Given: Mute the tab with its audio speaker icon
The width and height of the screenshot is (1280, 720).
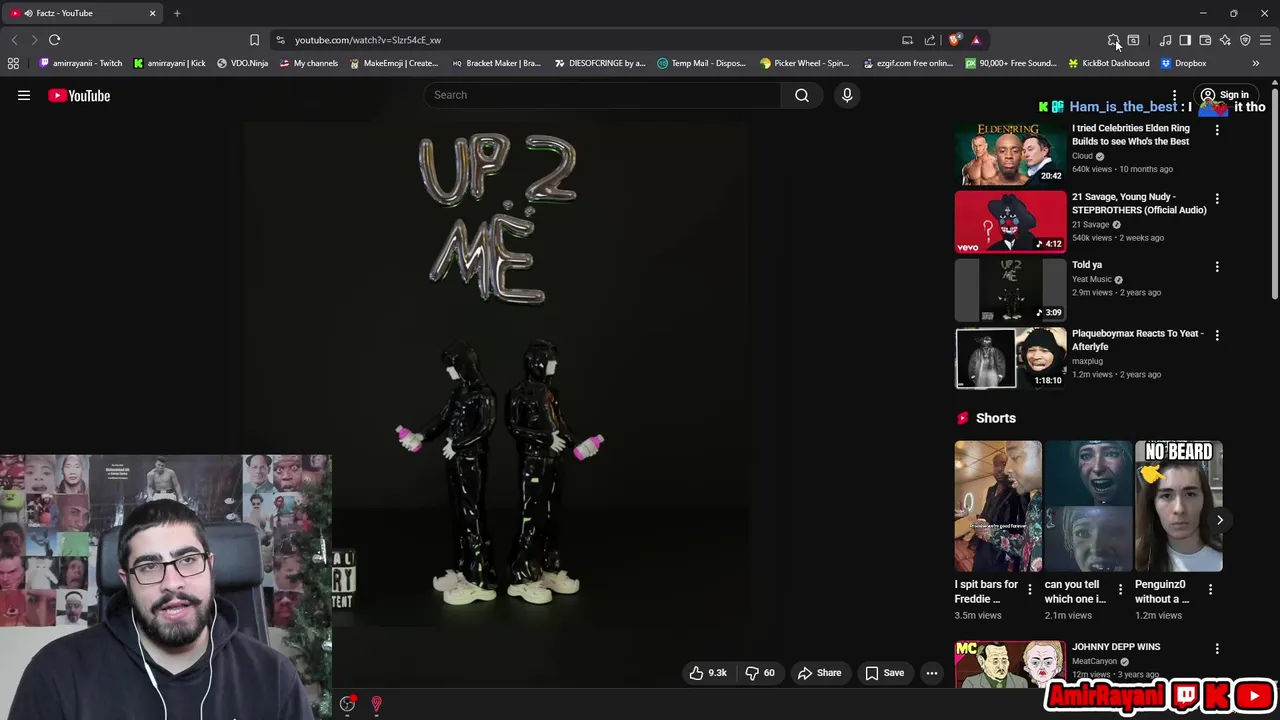Looking at the screenshot, I should point(28,13).
